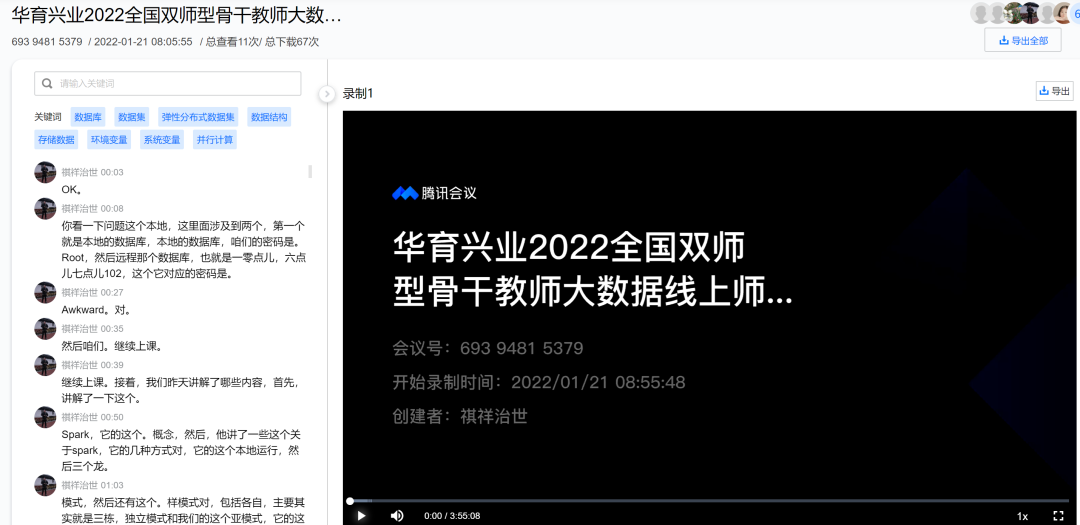Click the magnifier search icon
The height and width of the screenshot is (525, 1080).
pyautogui.click(x=47, y=83)
